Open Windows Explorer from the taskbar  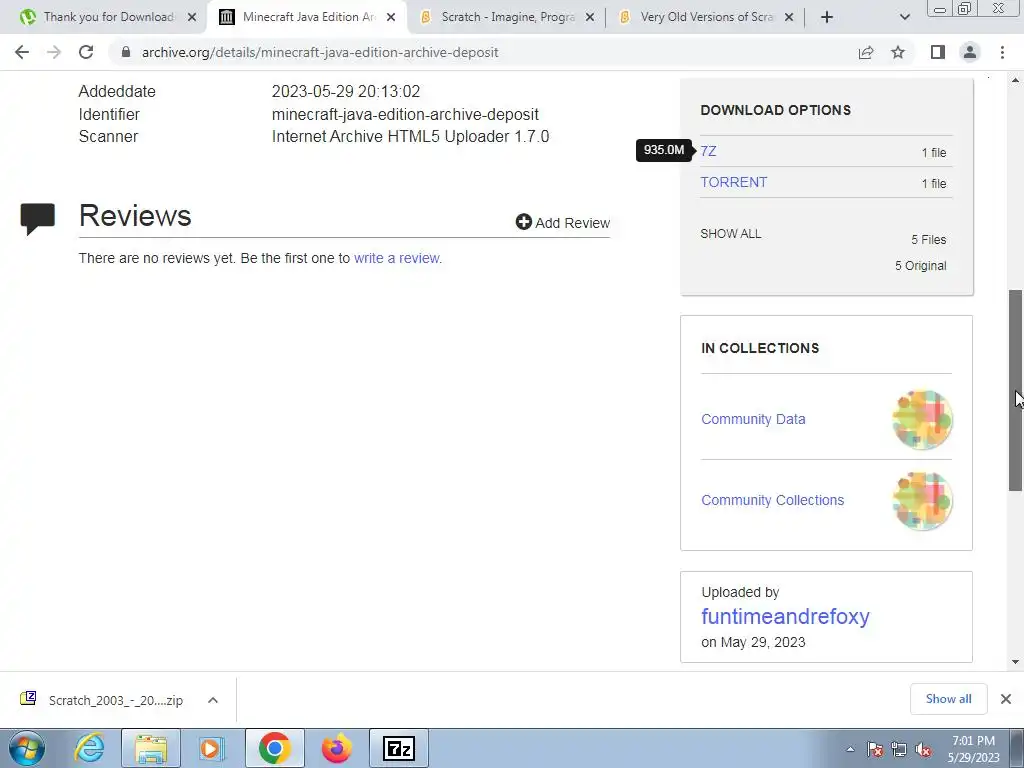pos(151,748)
